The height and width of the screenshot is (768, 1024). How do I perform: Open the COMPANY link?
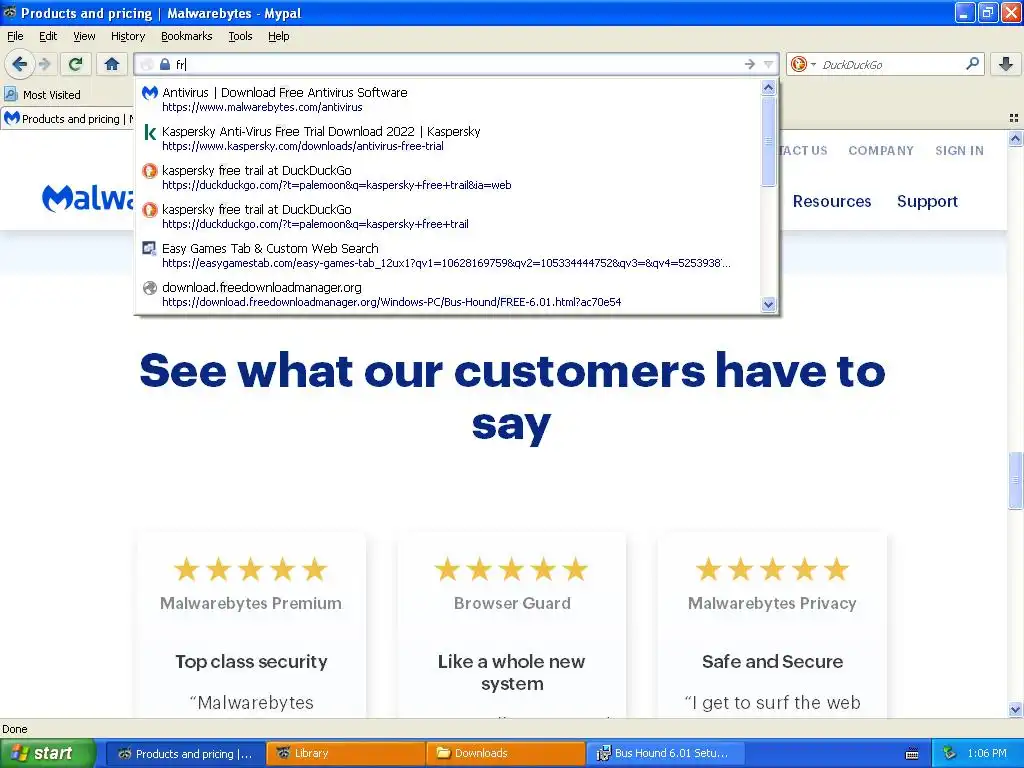tap(881, 150)
